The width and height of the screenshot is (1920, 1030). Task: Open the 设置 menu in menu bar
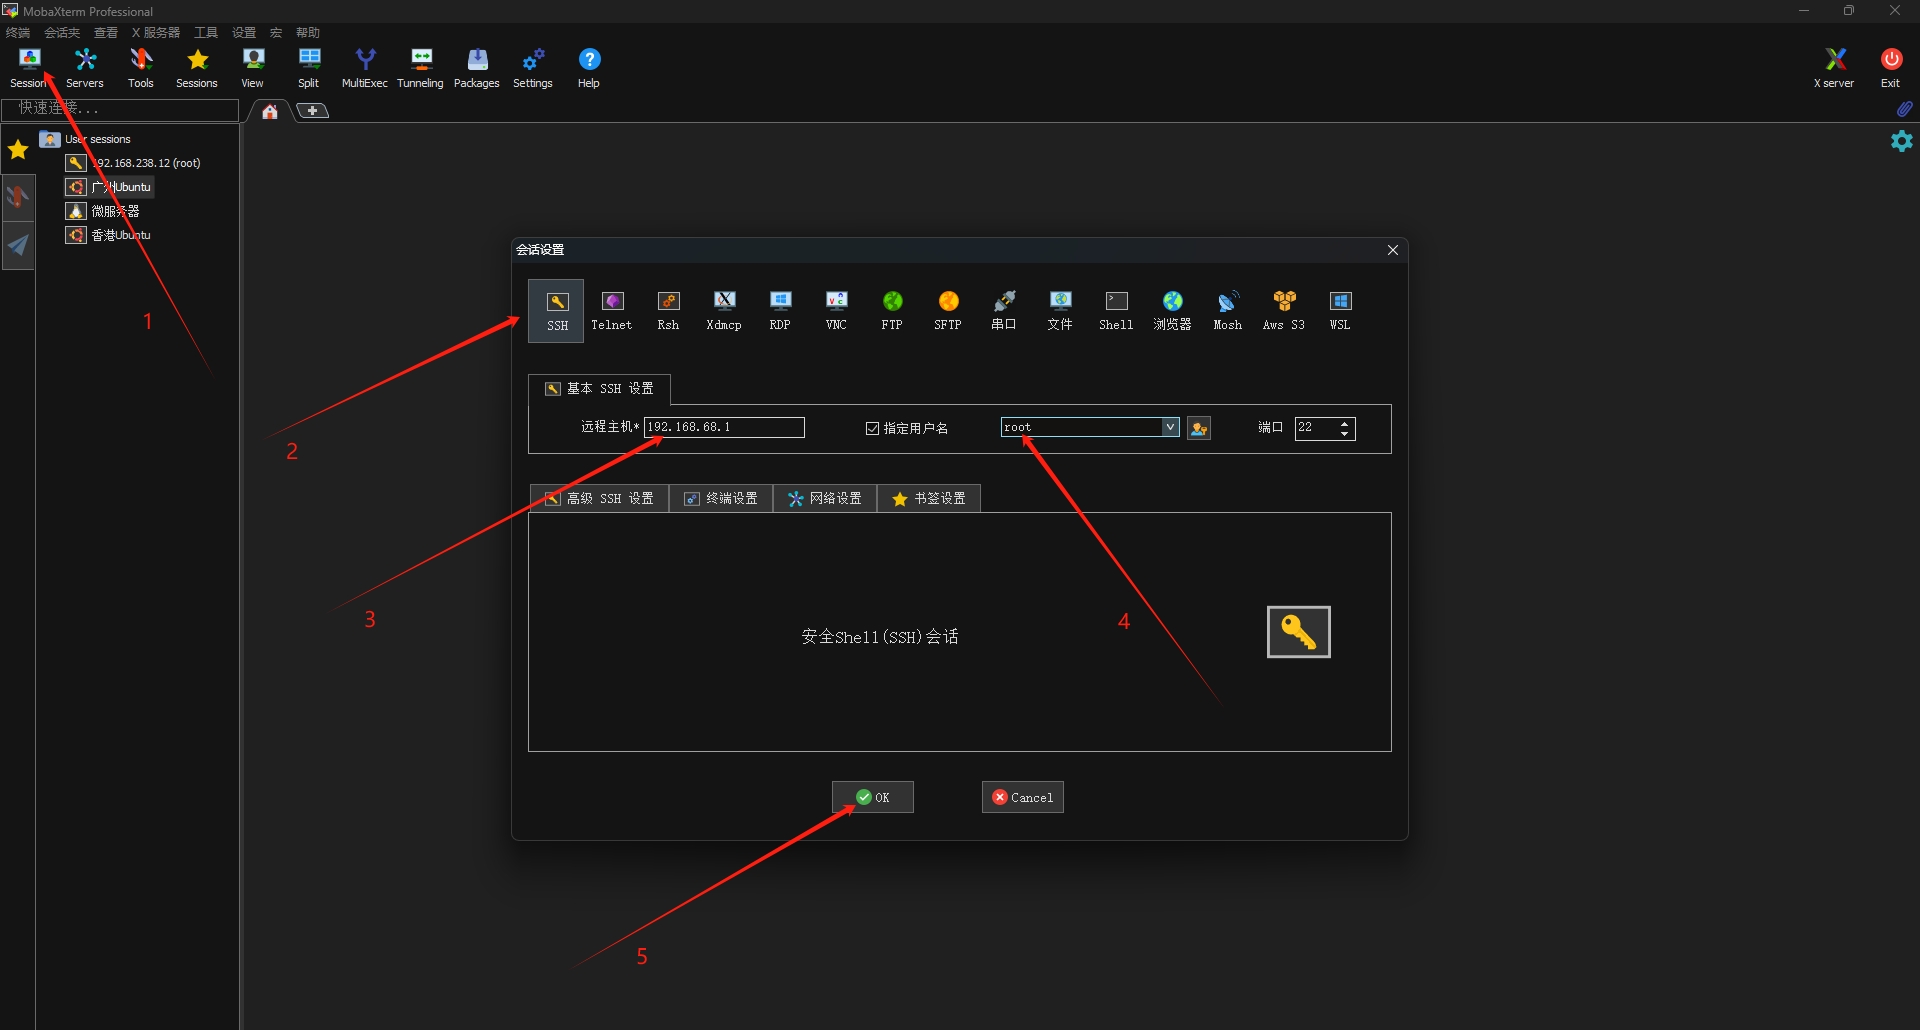pyautogui.click(x=244, y=33)
